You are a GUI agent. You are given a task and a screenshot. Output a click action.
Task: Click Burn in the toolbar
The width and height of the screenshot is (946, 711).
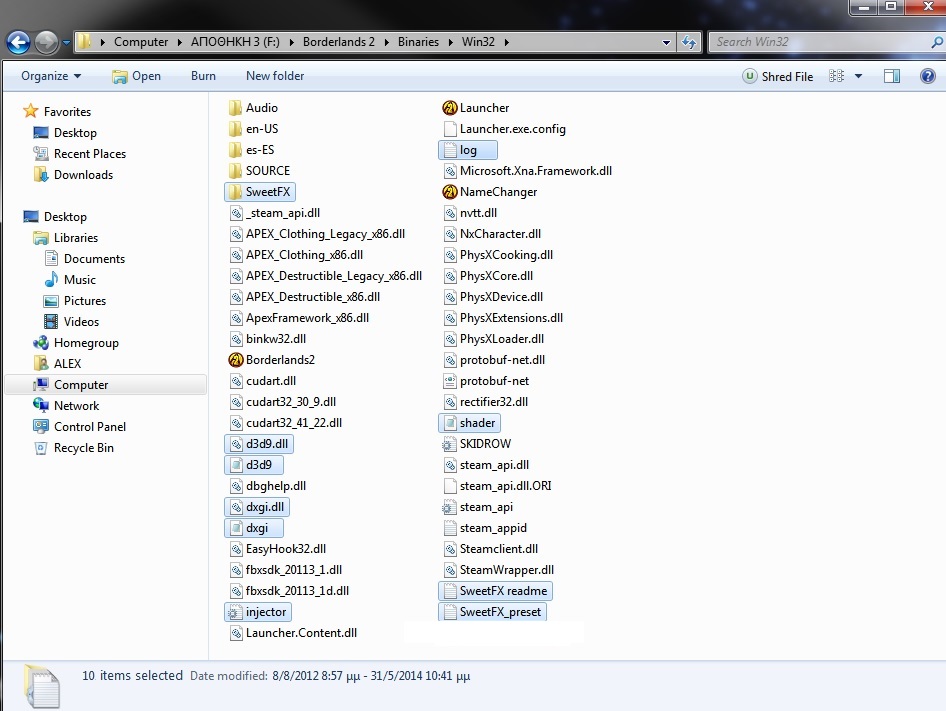tap(203, 76)
